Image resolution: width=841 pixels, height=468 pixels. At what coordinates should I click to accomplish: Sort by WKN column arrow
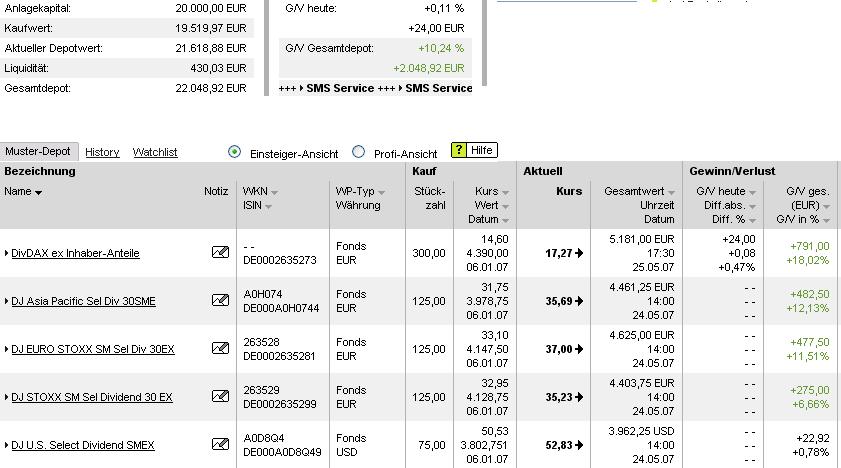274,192
